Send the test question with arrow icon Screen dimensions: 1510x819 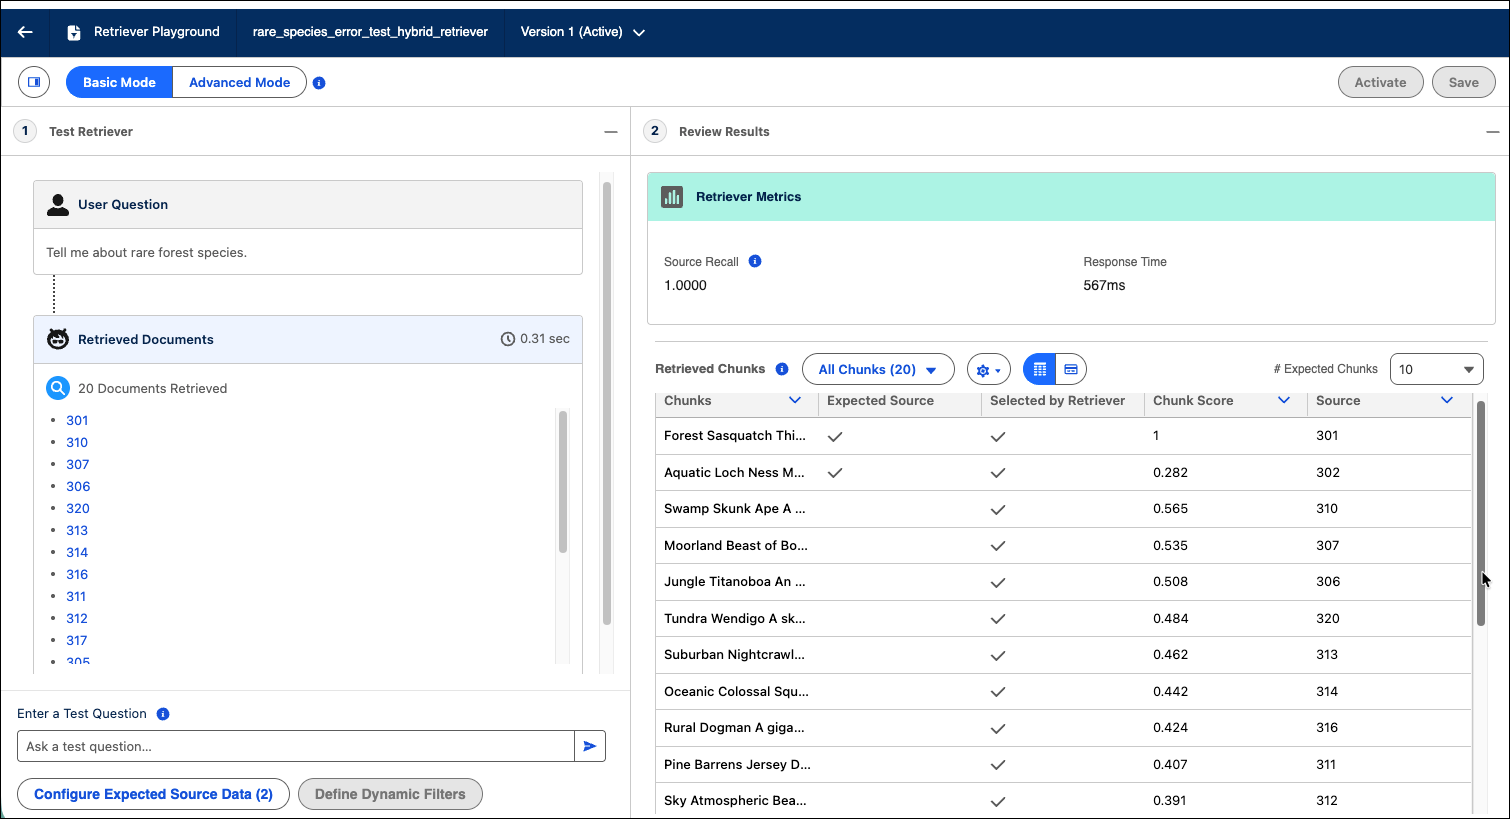tap(590, 746)
